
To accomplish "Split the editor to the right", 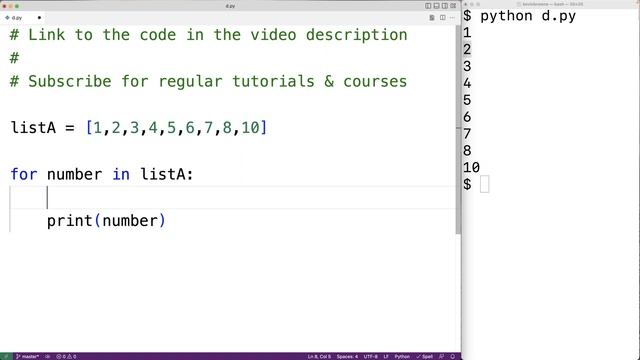I will click(x=442, y=18).
